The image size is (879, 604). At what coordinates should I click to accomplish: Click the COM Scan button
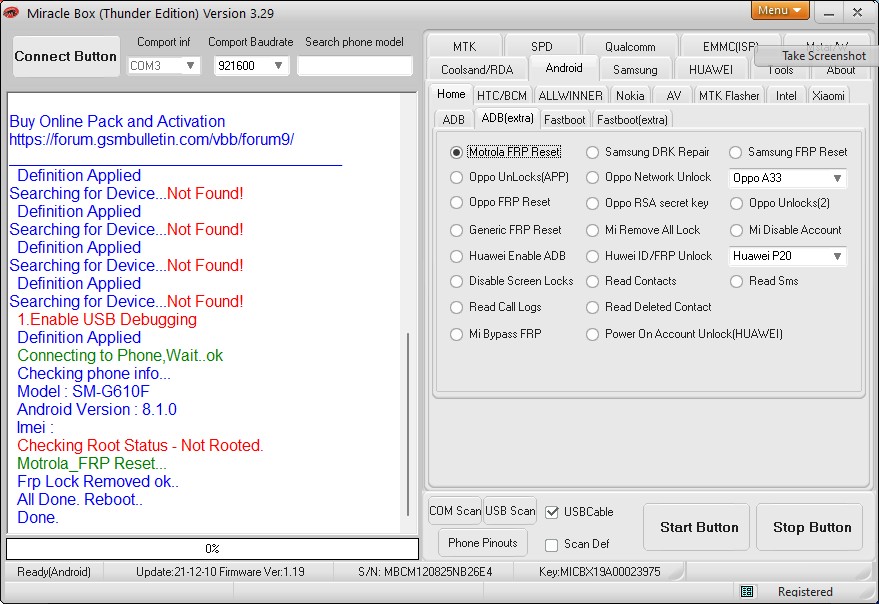point(455,511)
